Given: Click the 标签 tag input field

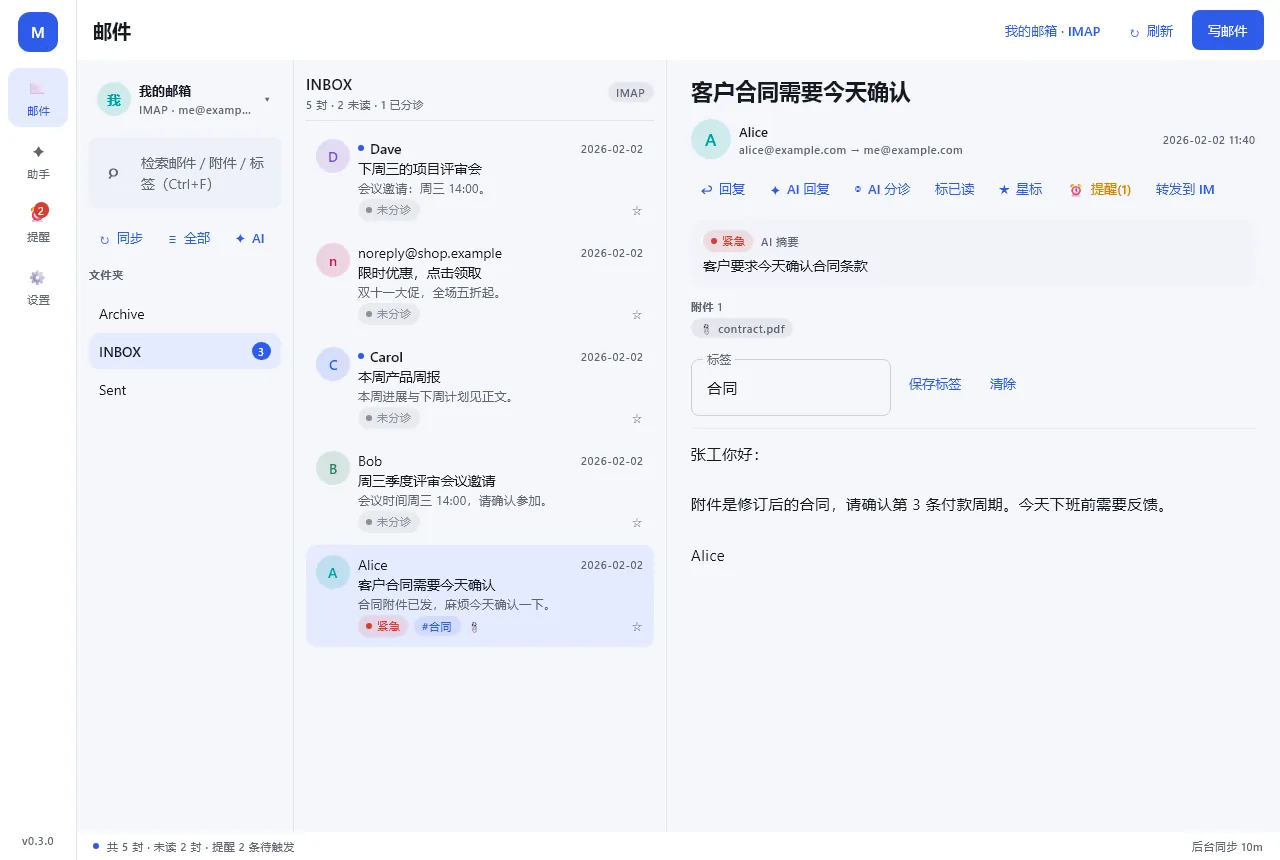Looking at the screenshot, I should click(x=791, y=388).
